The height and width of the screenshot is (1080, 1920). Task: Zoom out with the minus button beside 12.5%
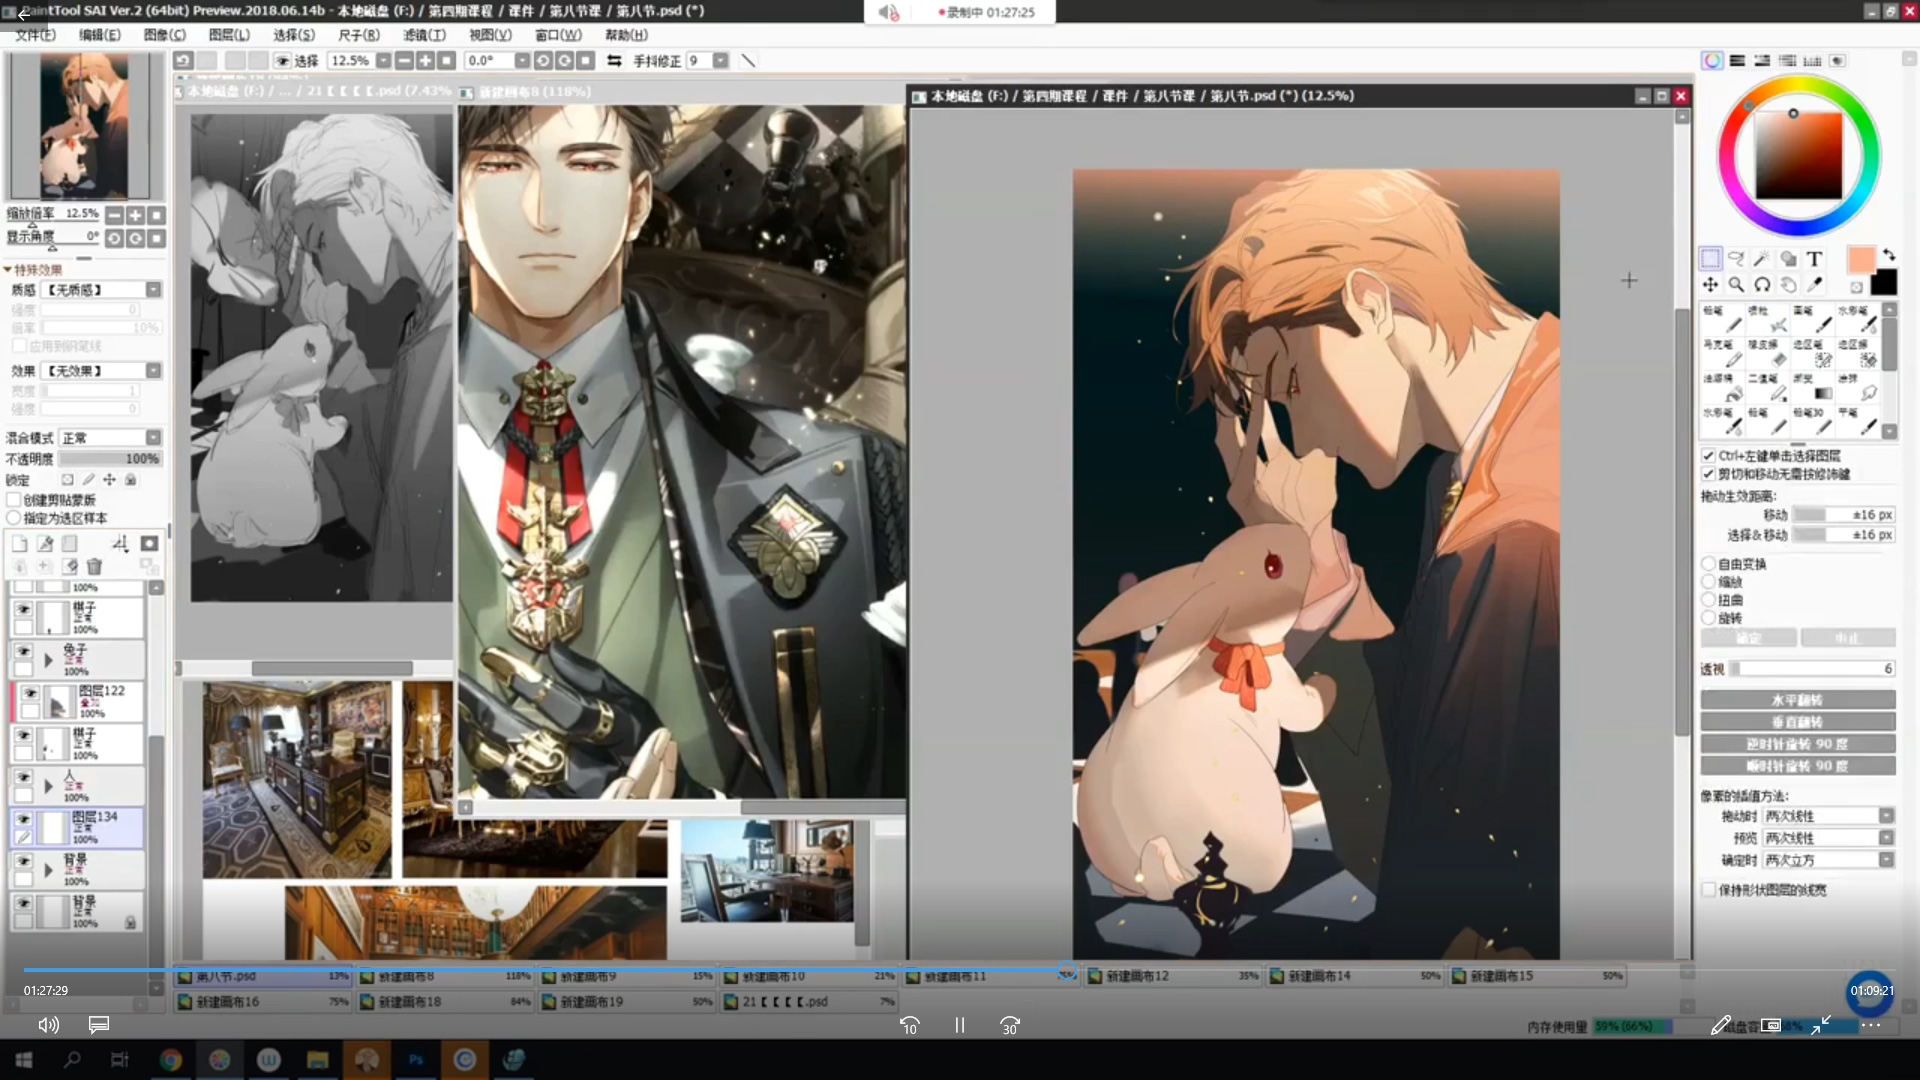click(x=404, y=61)
